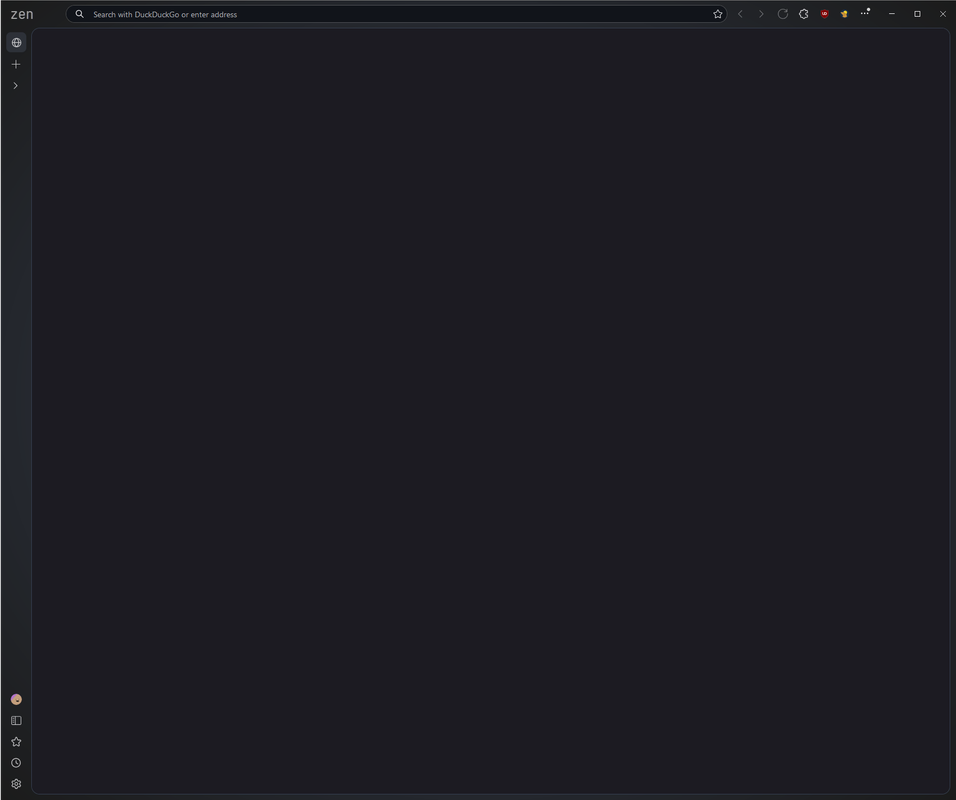Go forward using the forward arrow
This screenshot has width=956, height=800.
[761, 14]
